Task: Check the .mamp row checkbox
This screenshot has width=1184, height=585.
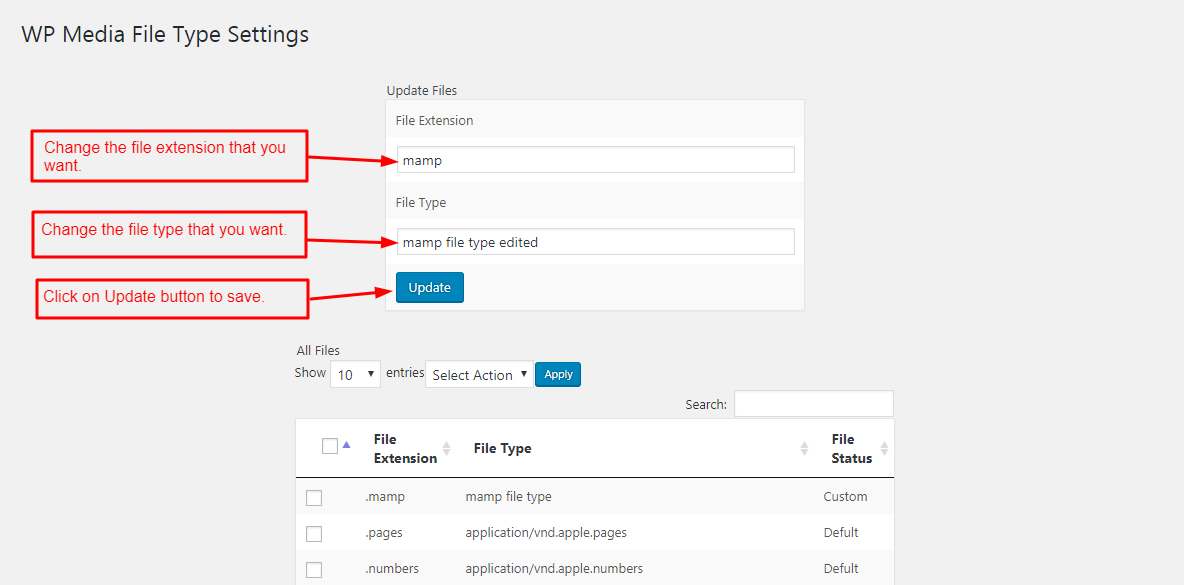Action: tap(314, 498)
